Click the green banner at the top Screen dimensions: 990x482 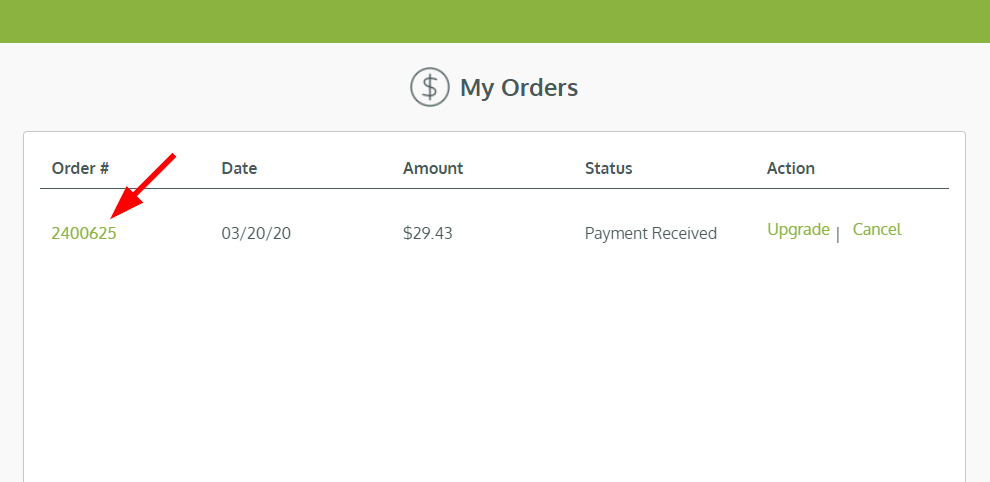(495, 20)
